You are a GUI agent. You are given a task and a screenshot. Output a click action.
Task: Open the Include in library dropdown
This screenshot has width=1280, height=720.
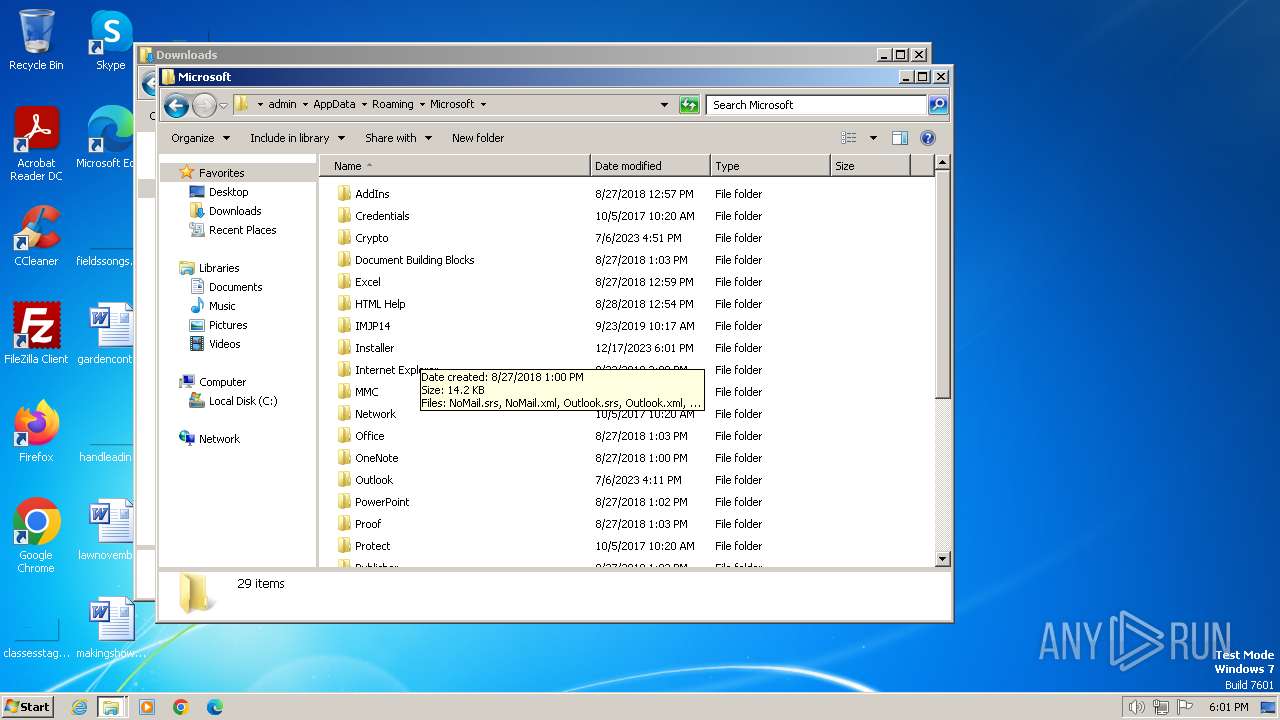297,138
